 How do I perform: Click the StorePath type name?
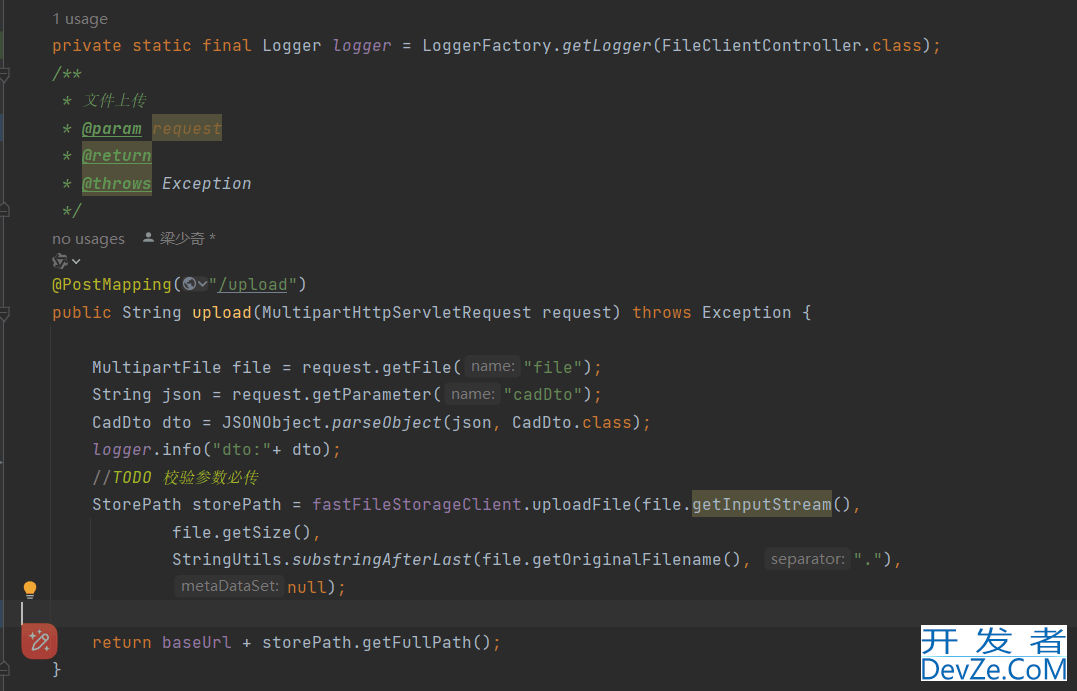coord(137,504)
